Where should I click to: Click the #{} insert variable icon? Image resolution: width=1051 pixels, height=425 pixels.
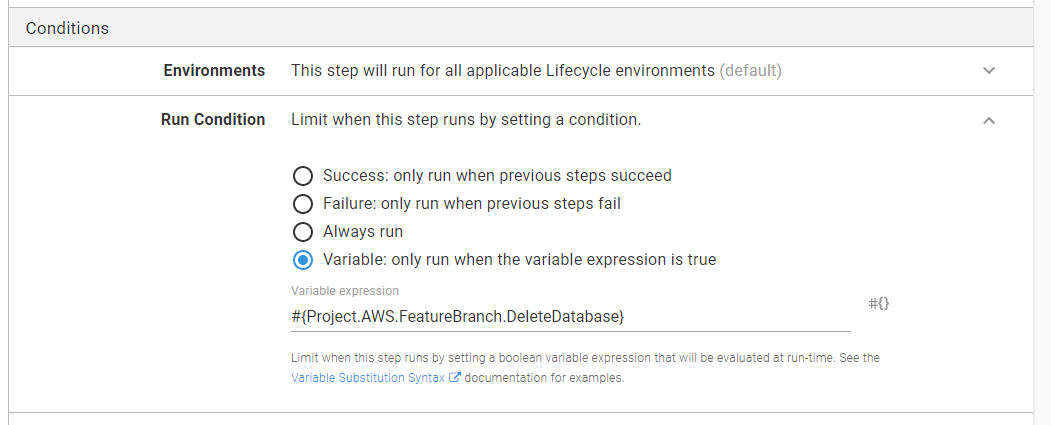(x=879, y=303)
